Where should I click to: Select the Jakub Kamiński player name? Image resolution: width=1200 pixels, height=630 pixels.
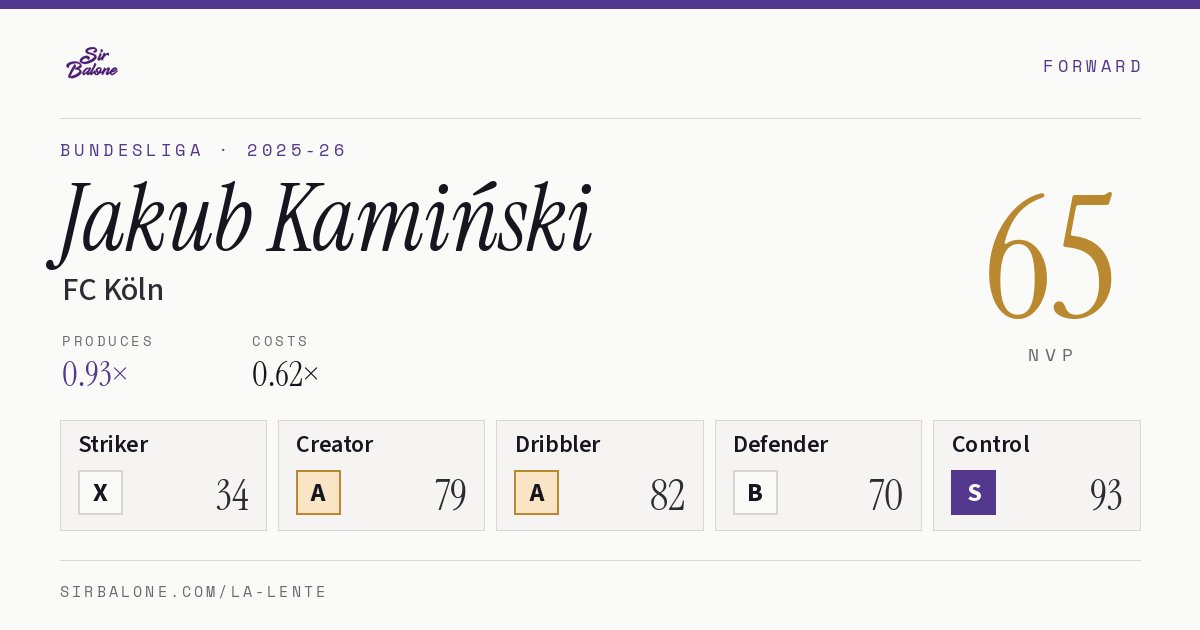coord(322,221)
